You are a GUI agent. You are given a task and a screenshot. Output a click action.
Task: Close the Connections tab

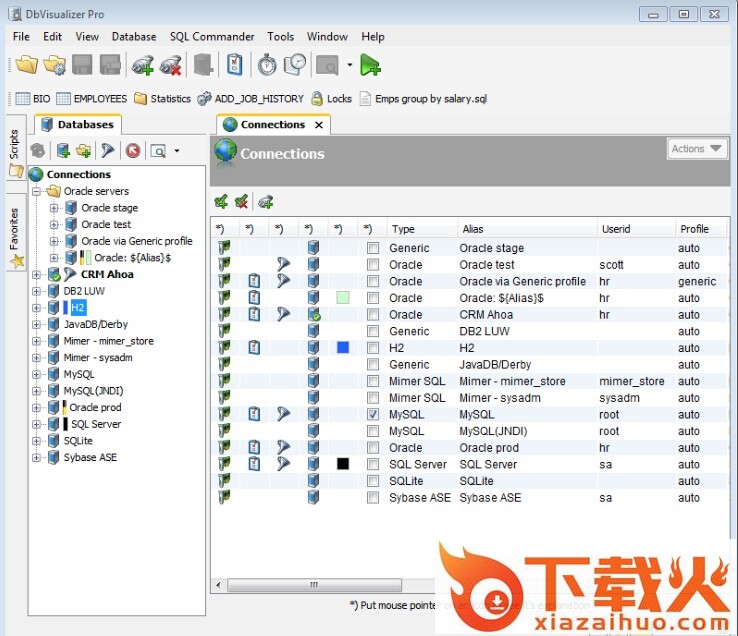coord(319,125)
